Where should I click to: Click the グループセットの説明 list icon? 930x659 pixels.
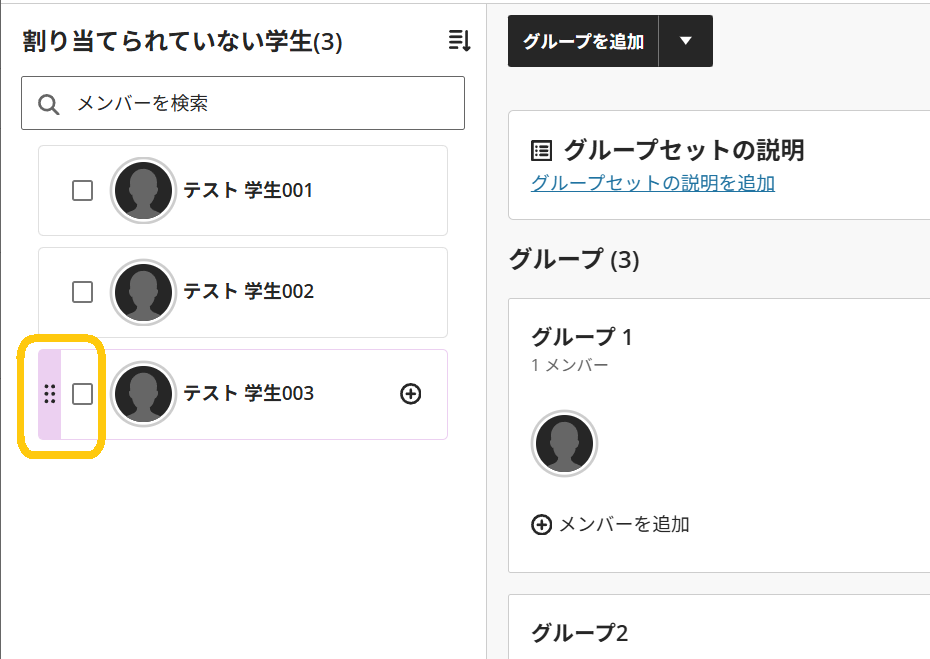coord(541,151)
